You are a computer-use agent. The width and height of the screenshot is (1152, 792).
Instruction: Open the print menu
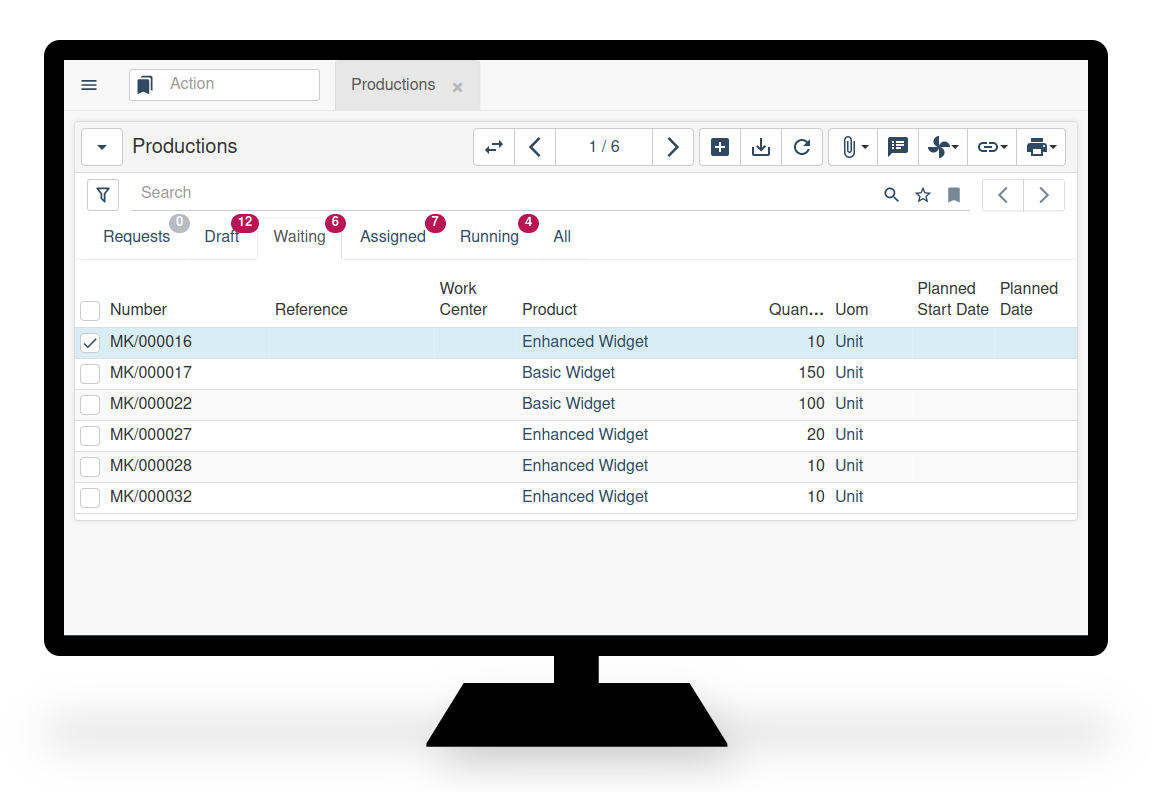pos(1041,147)
